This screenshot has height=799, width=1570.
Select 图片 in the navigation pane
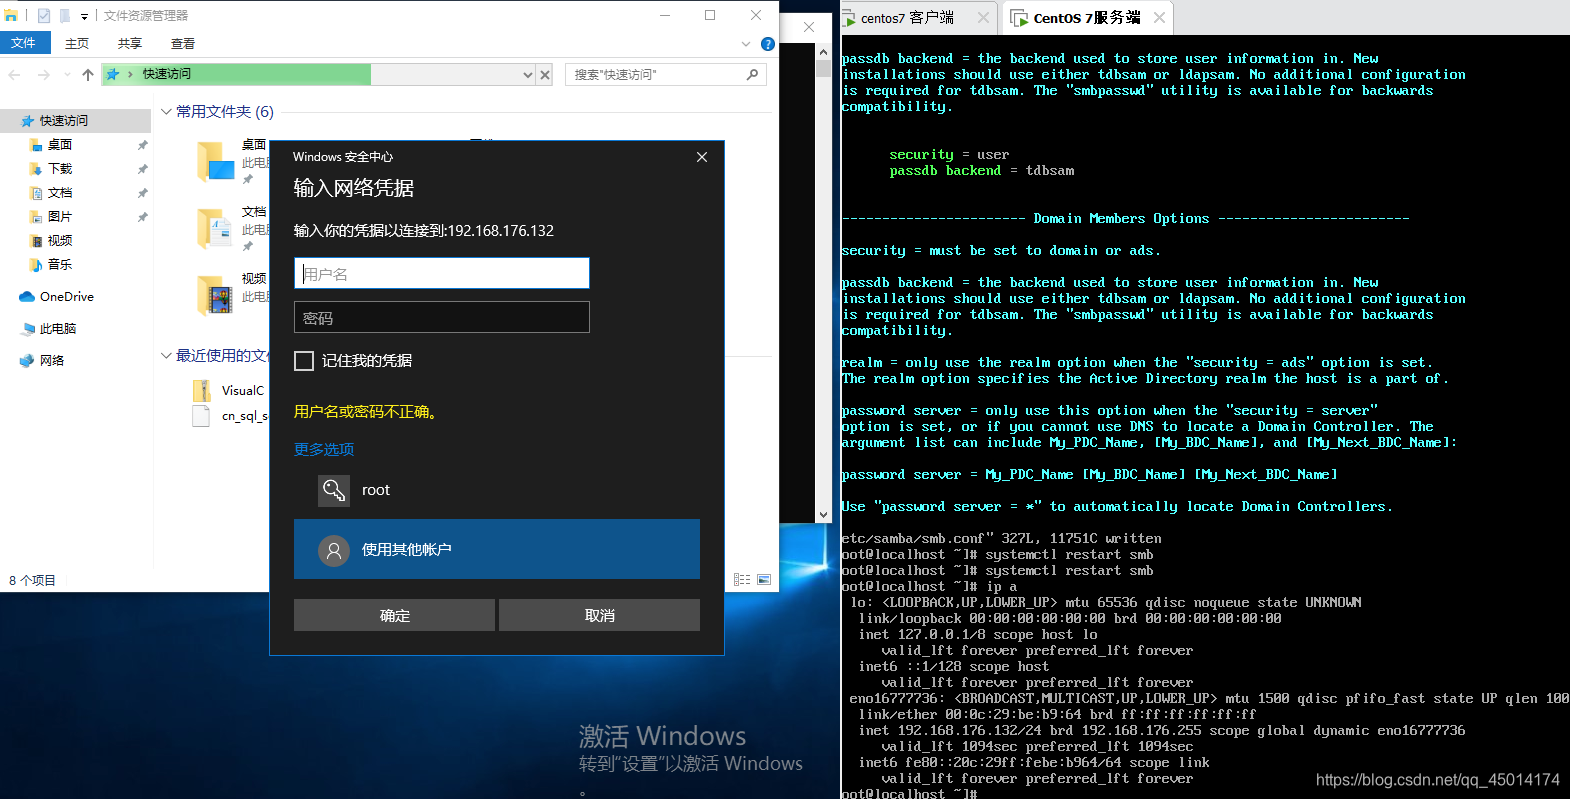tap(60, 217)
